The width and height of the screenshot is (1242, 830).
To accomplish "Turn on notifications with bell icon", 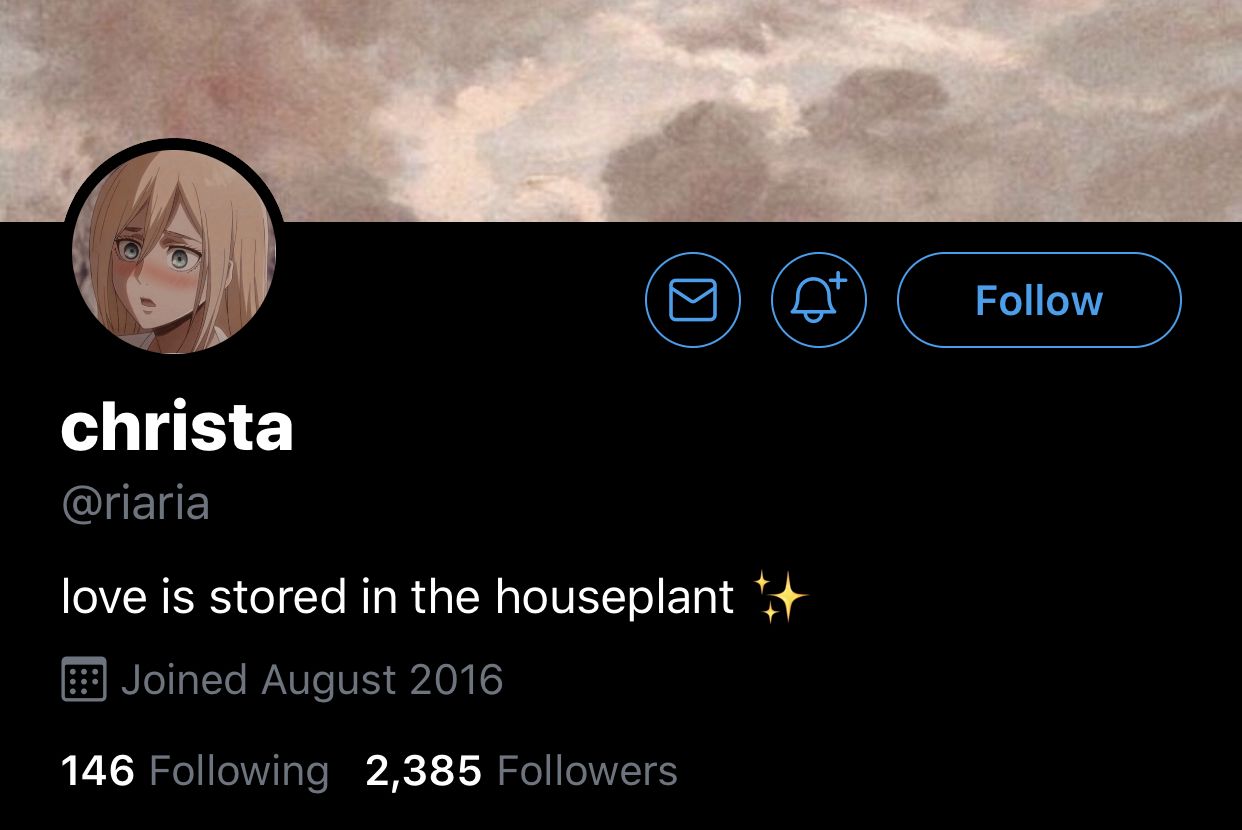I will [819, 300].
